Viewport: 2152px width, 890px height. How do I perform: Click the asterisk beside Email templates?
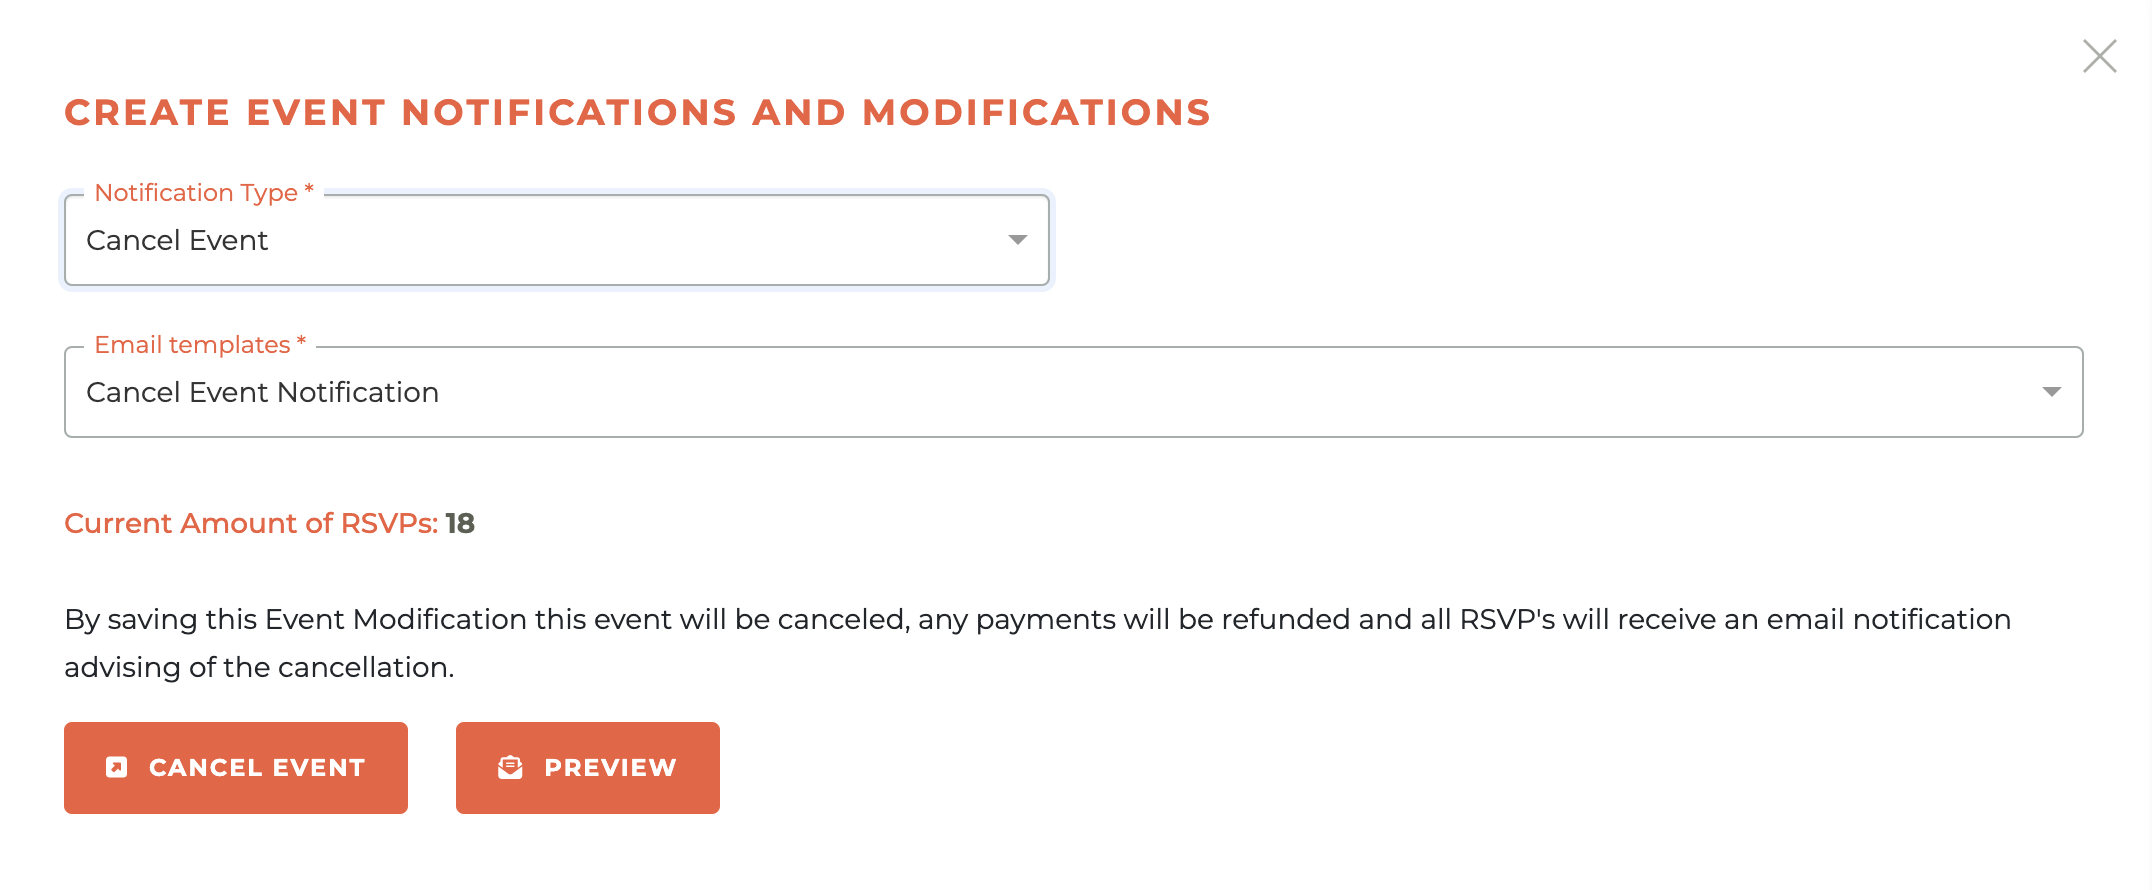301,342
